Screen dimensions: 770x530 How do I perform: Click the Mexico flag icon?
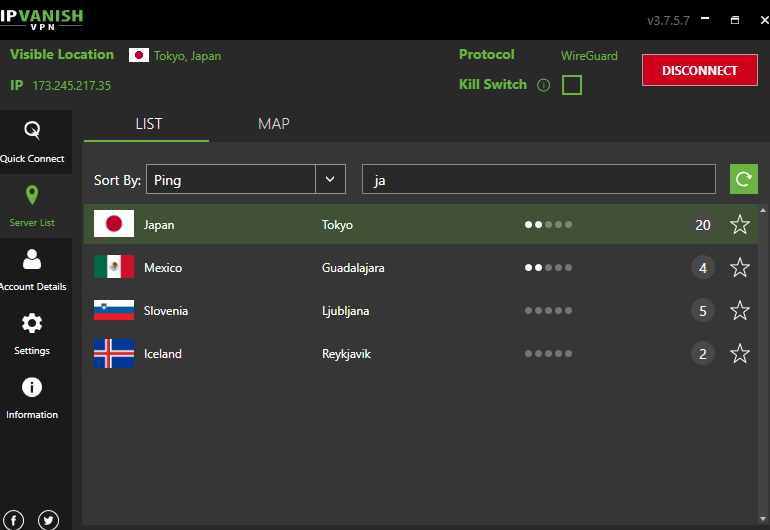click(114, 267)
